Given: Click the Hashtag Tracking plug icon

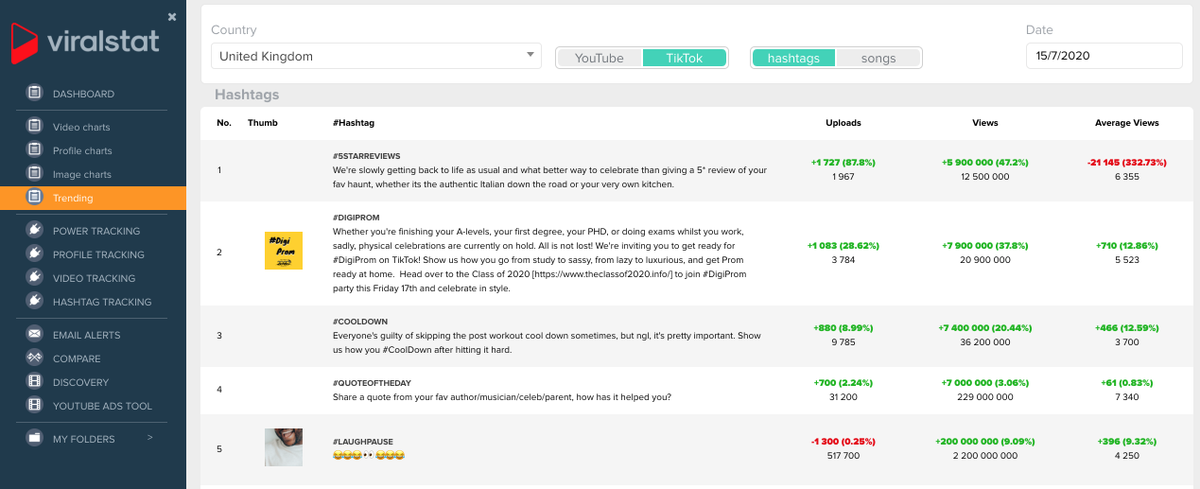Looking at the screenshot, I should tap(35, 302).
